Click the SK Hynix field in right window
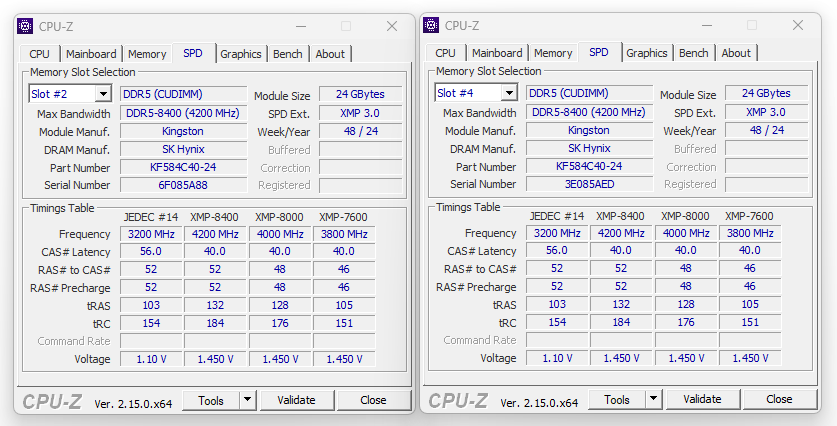Image resolution: width=837 pixels, height=426 pixels. [x=589, y=148]
